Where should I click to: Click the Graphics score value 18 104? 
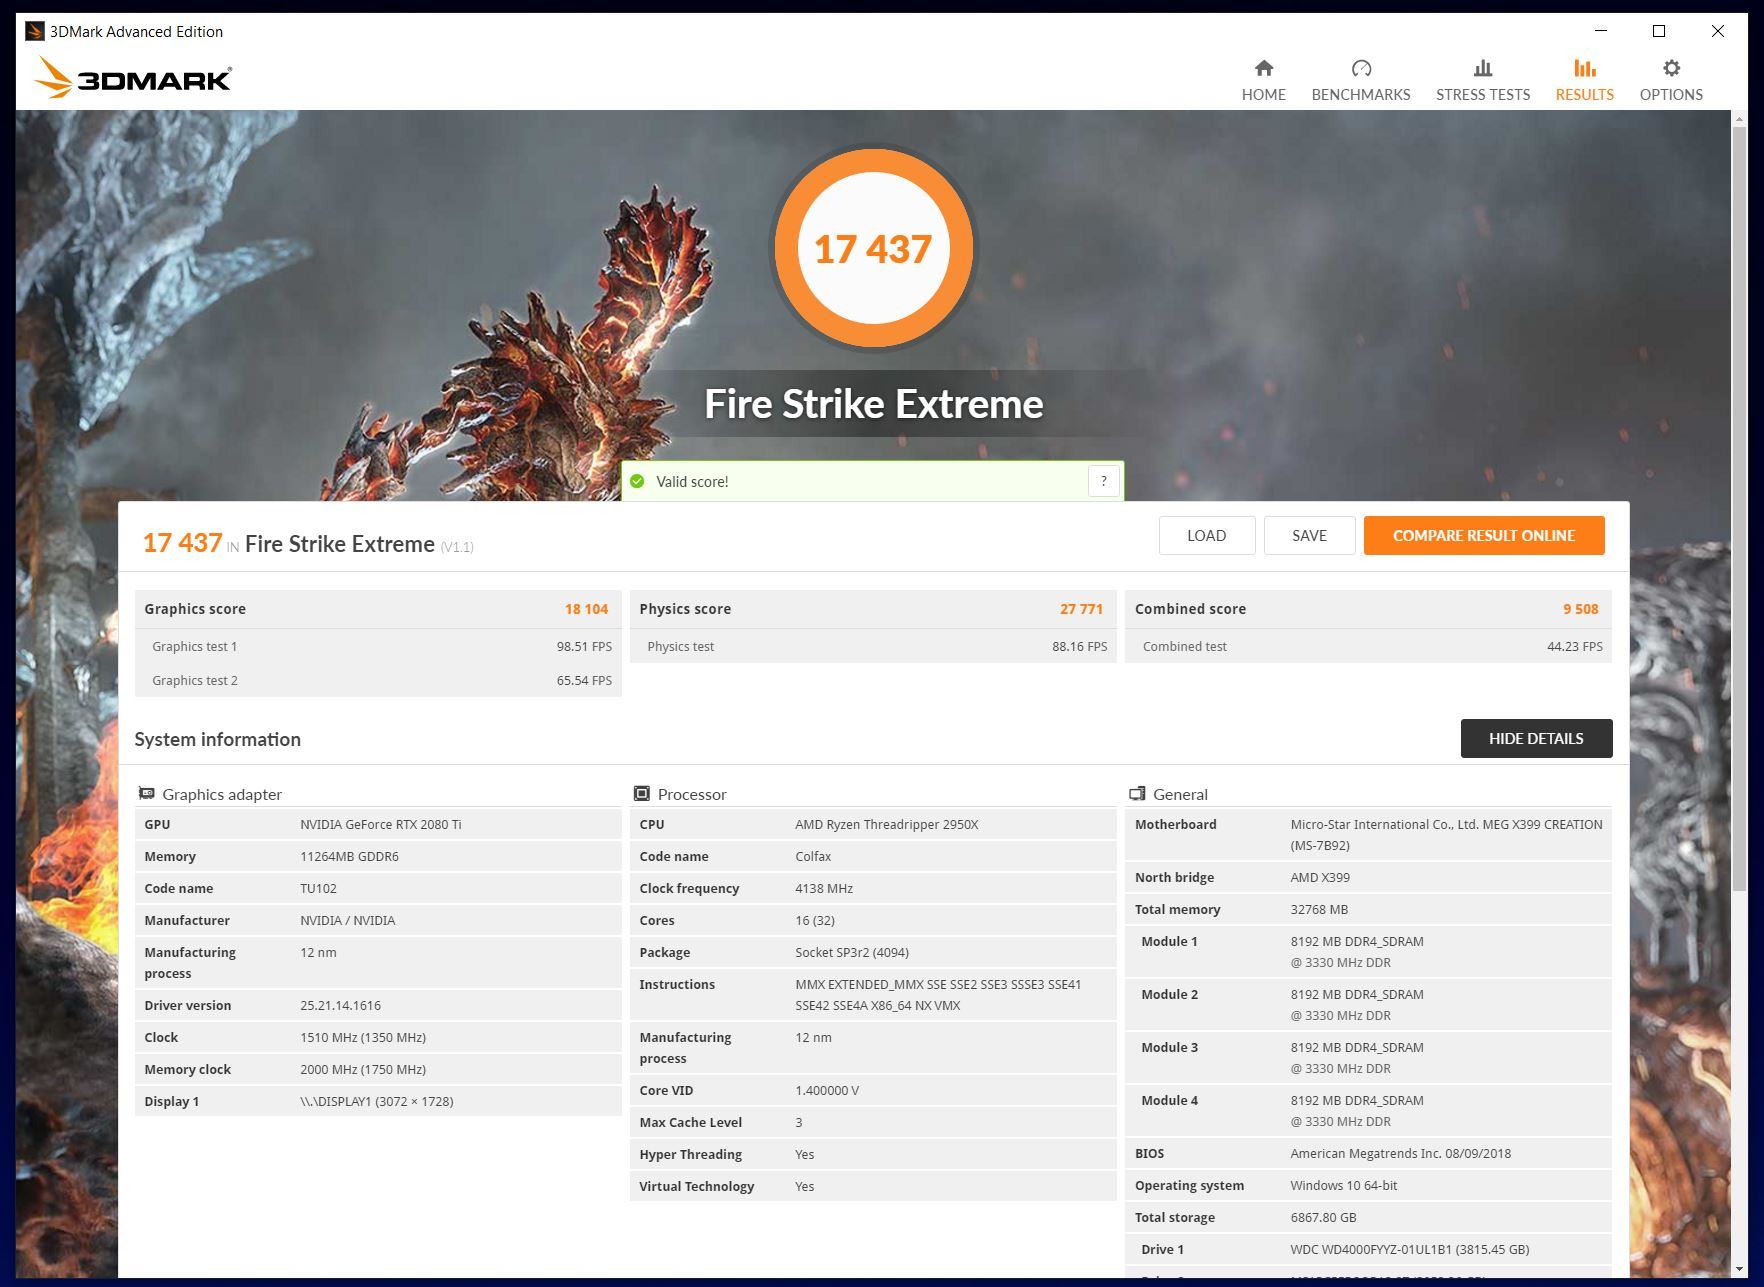click(586, 609)
